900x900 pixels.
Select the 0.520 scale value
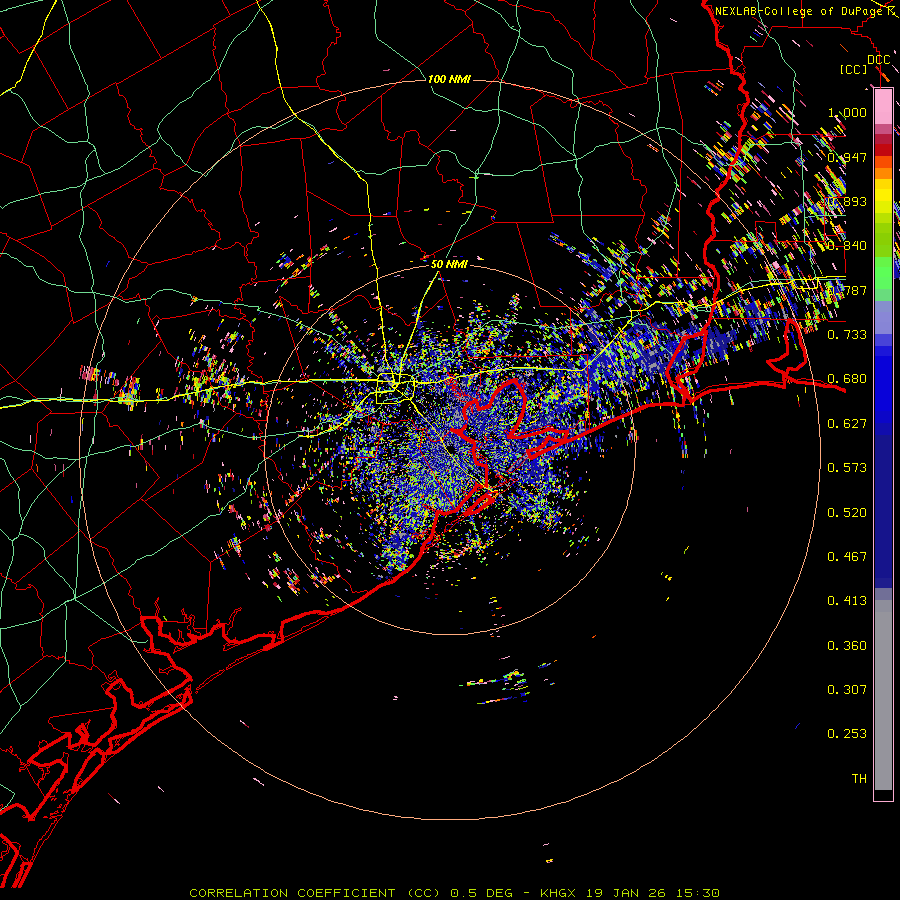point(847,512)
